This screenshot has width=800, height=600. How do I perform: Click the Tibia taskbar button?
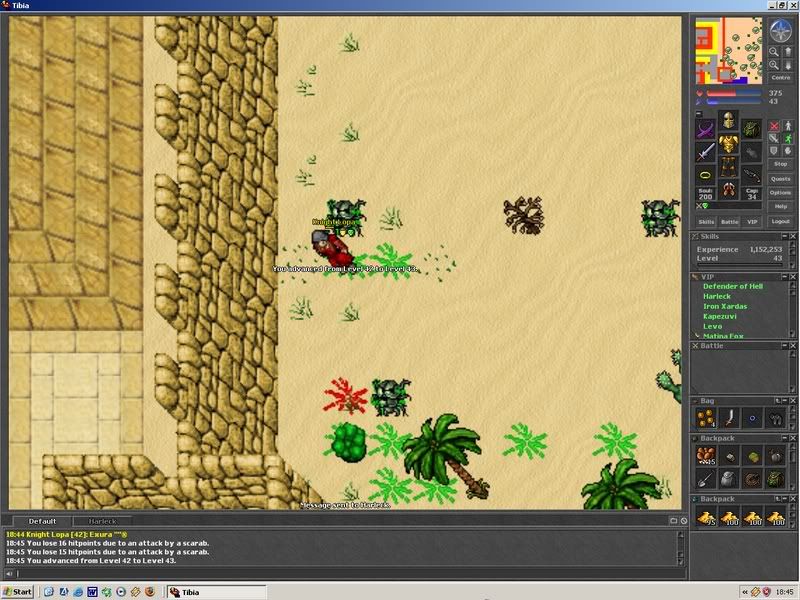pos(217,592)
